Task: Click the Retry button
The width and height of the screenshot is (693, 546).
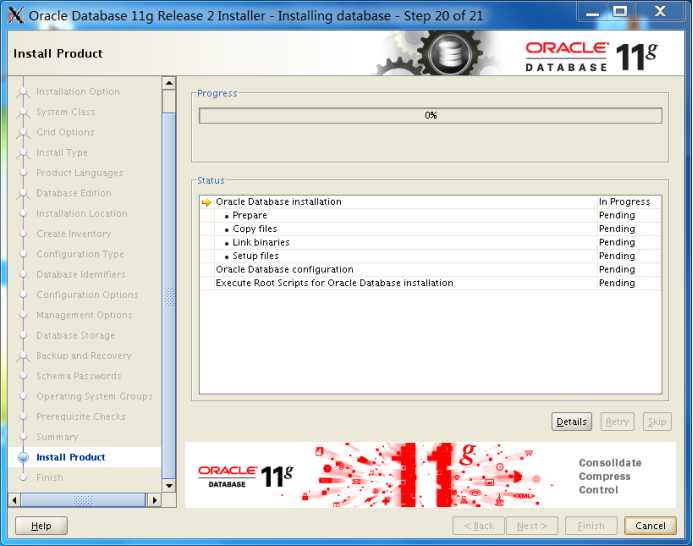Action: (617, 421)
